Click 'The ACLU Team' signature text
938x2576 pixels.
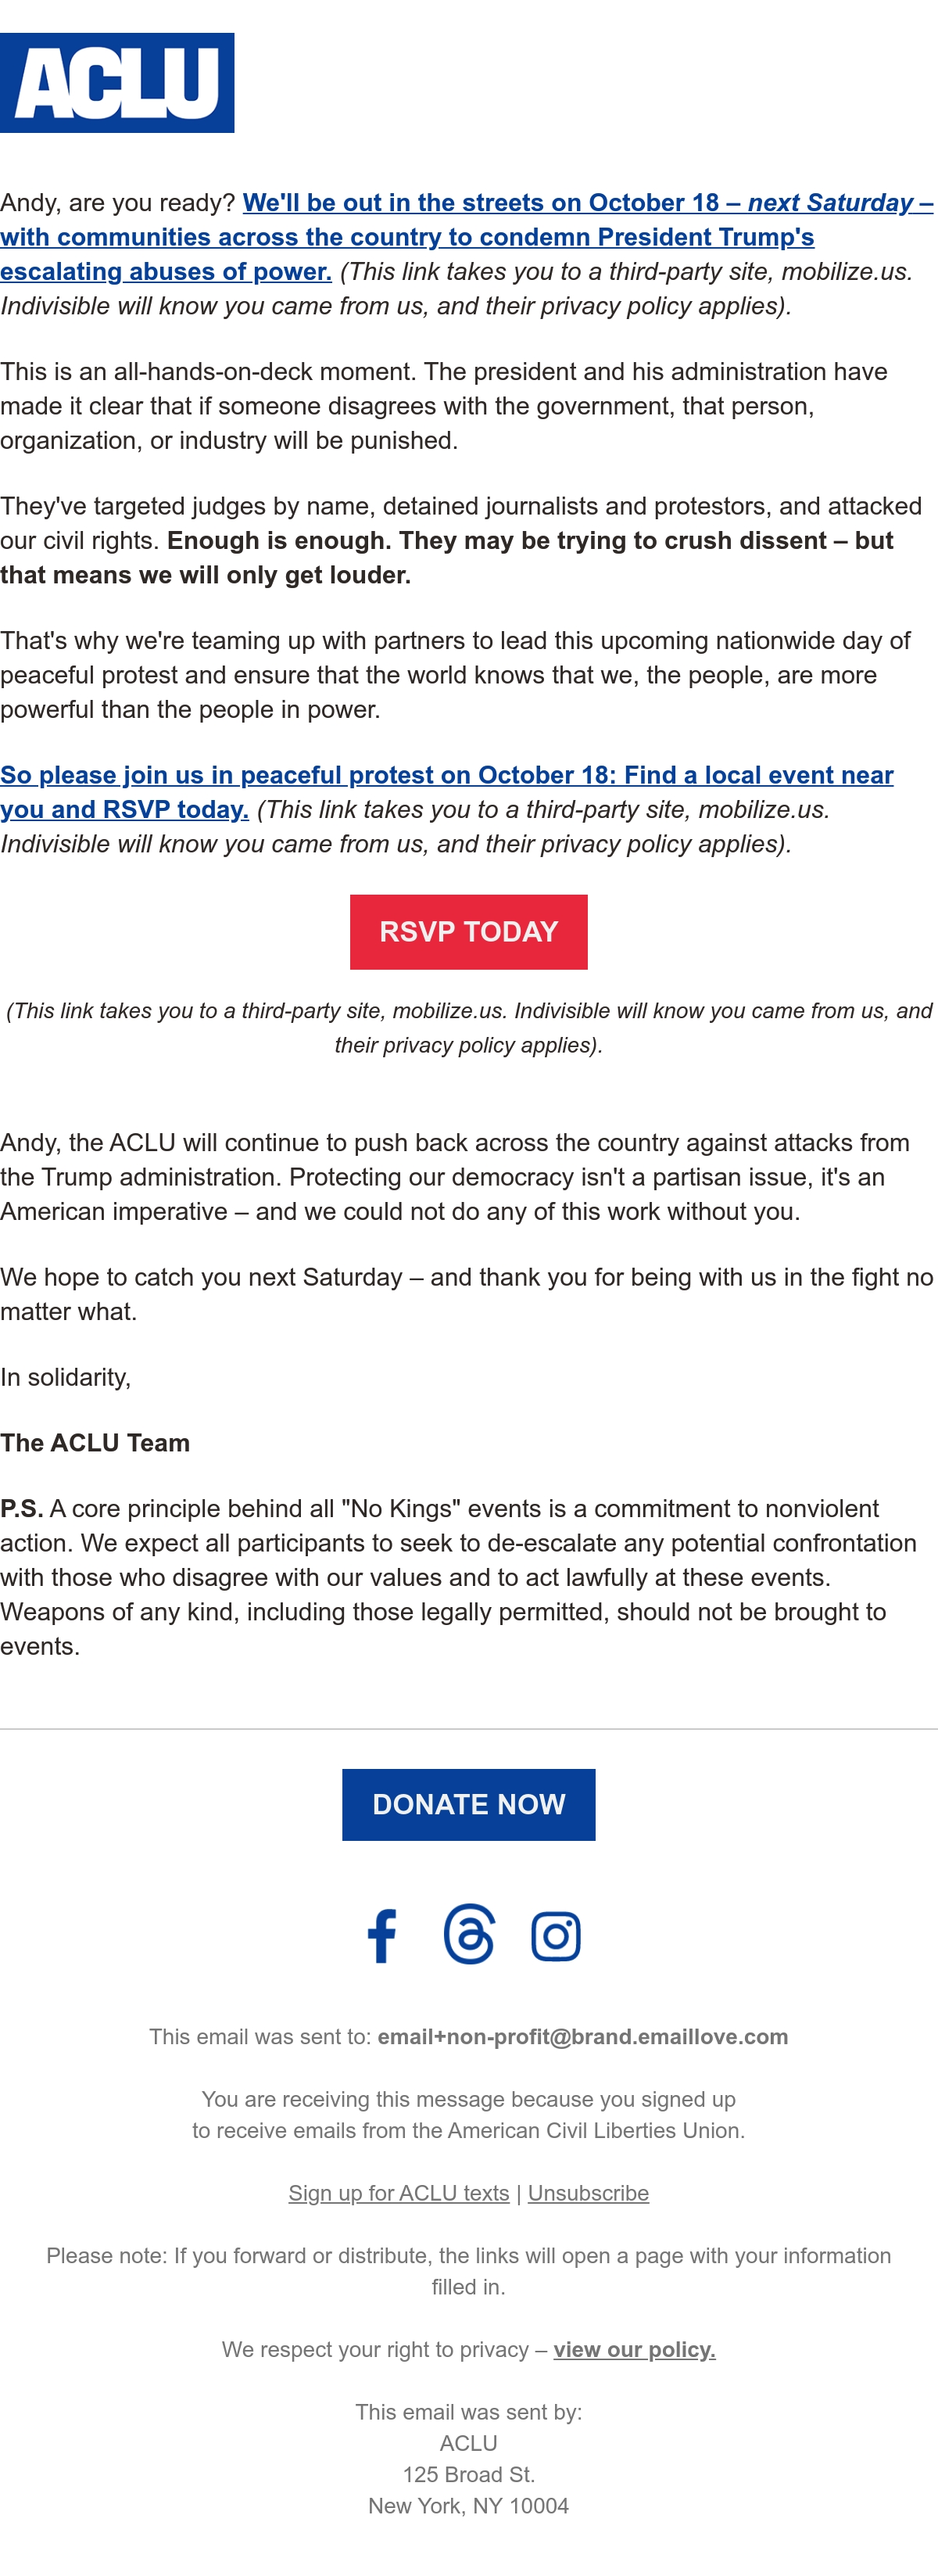point(95,1443)
